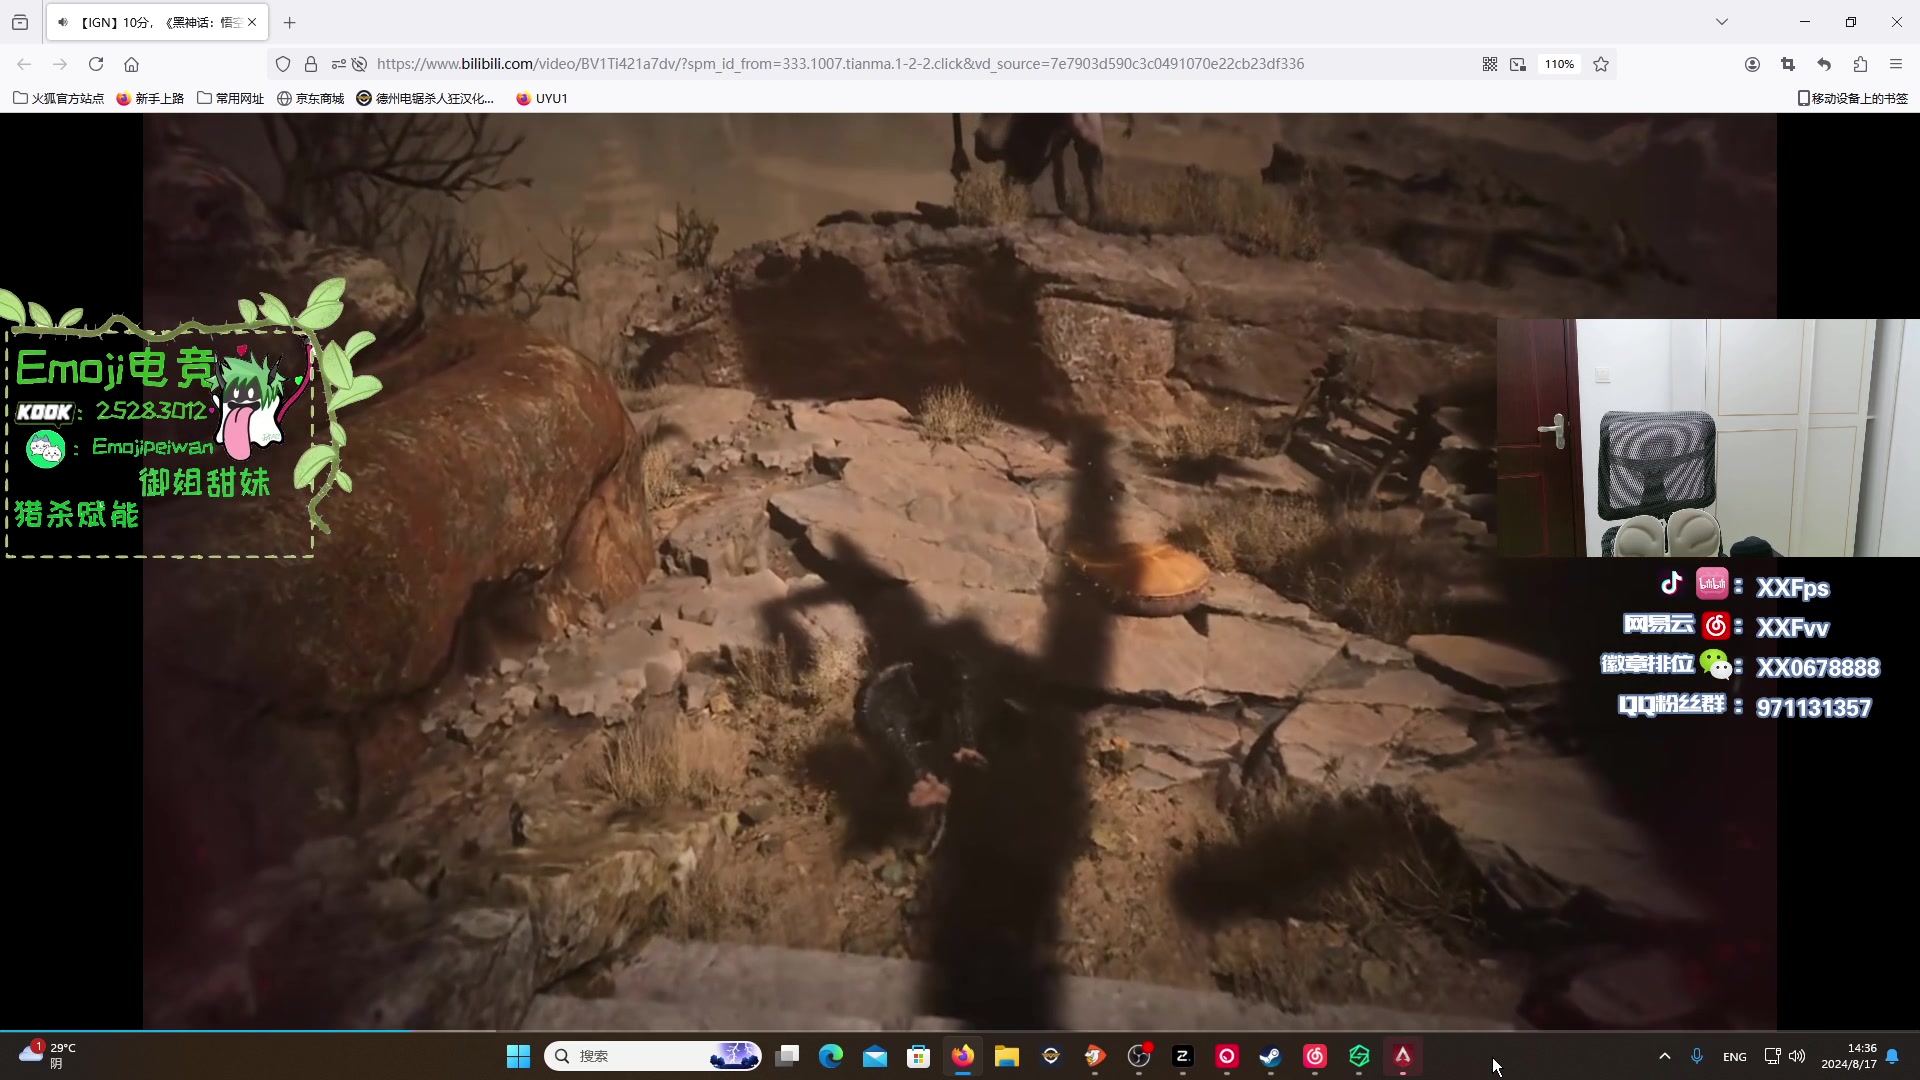
Task: Open File Explorer from taskbar
Action: [x=1007, y=1056]
